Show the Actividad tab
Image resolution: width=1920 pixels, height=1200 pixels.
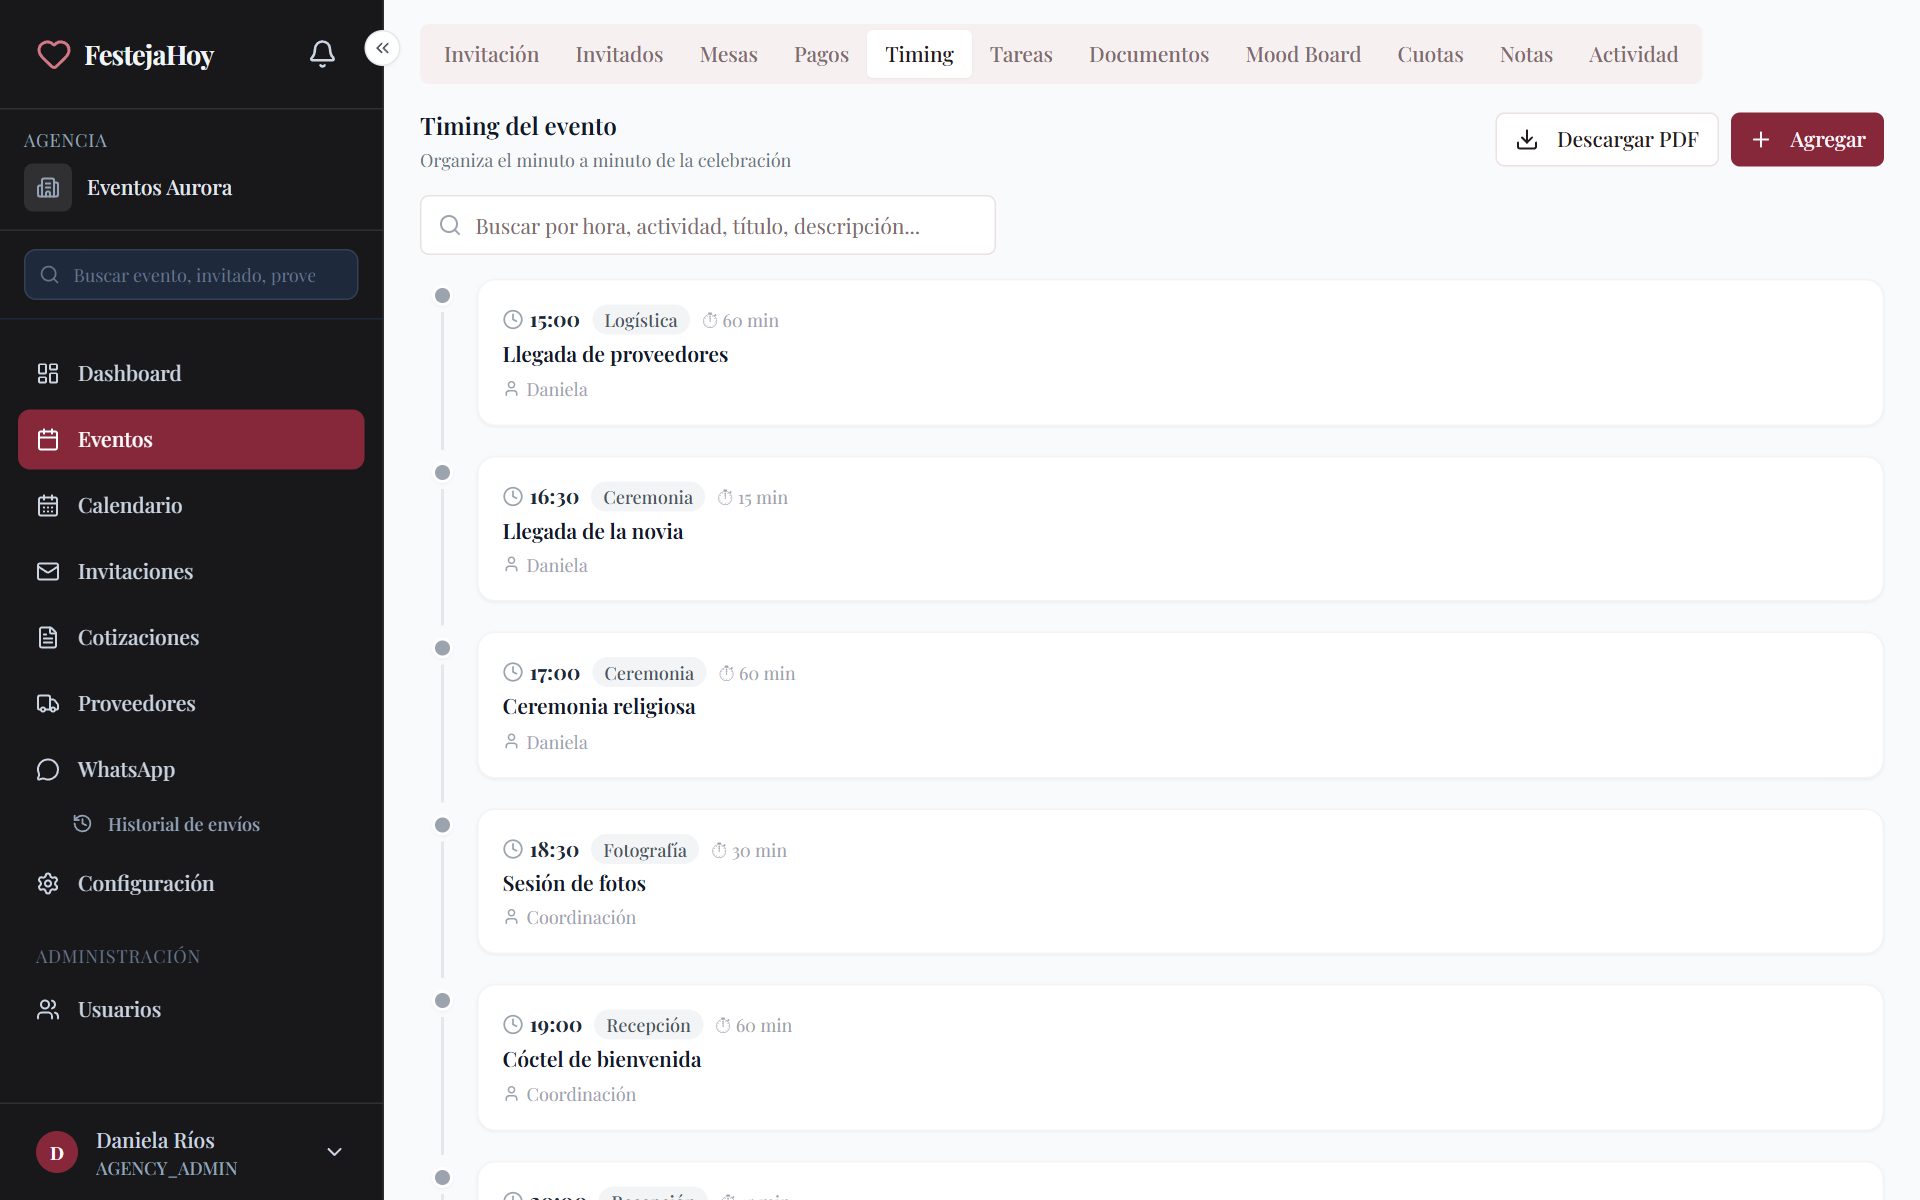coord(1633,54)
